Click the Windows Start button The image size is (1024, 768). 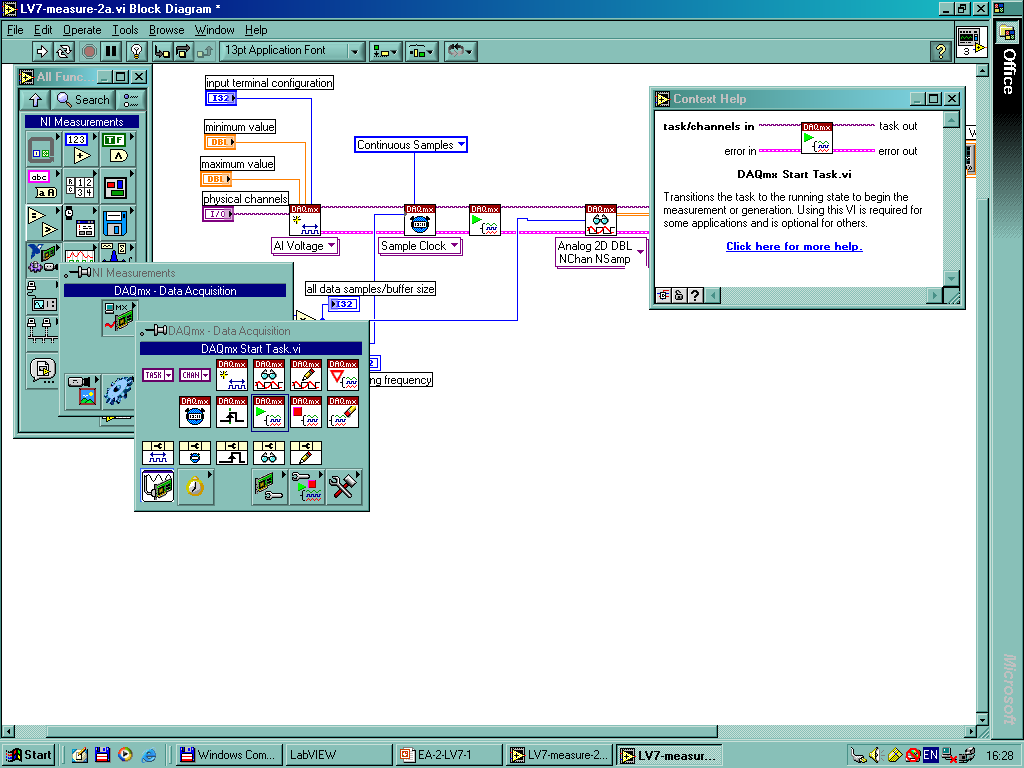(29, 755)
